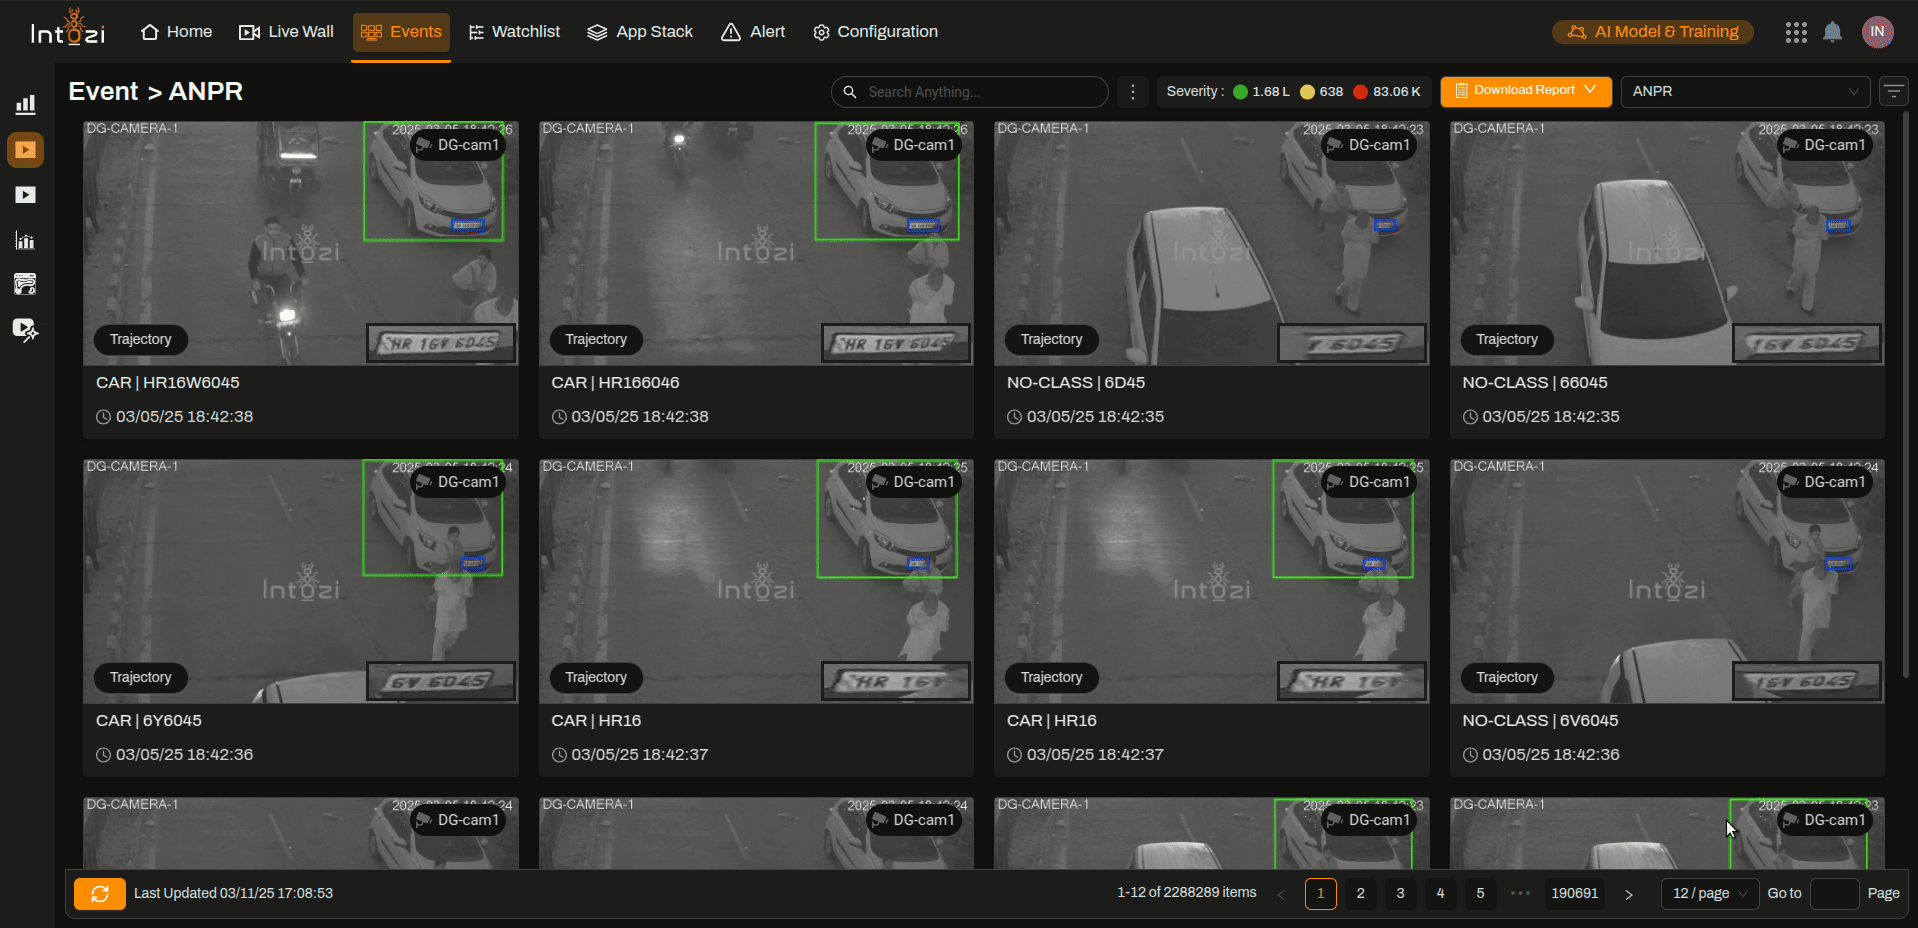This screenshot has height=928, width=1918.
Task: Open the apps grid launcher icon
Action: 1796,32
